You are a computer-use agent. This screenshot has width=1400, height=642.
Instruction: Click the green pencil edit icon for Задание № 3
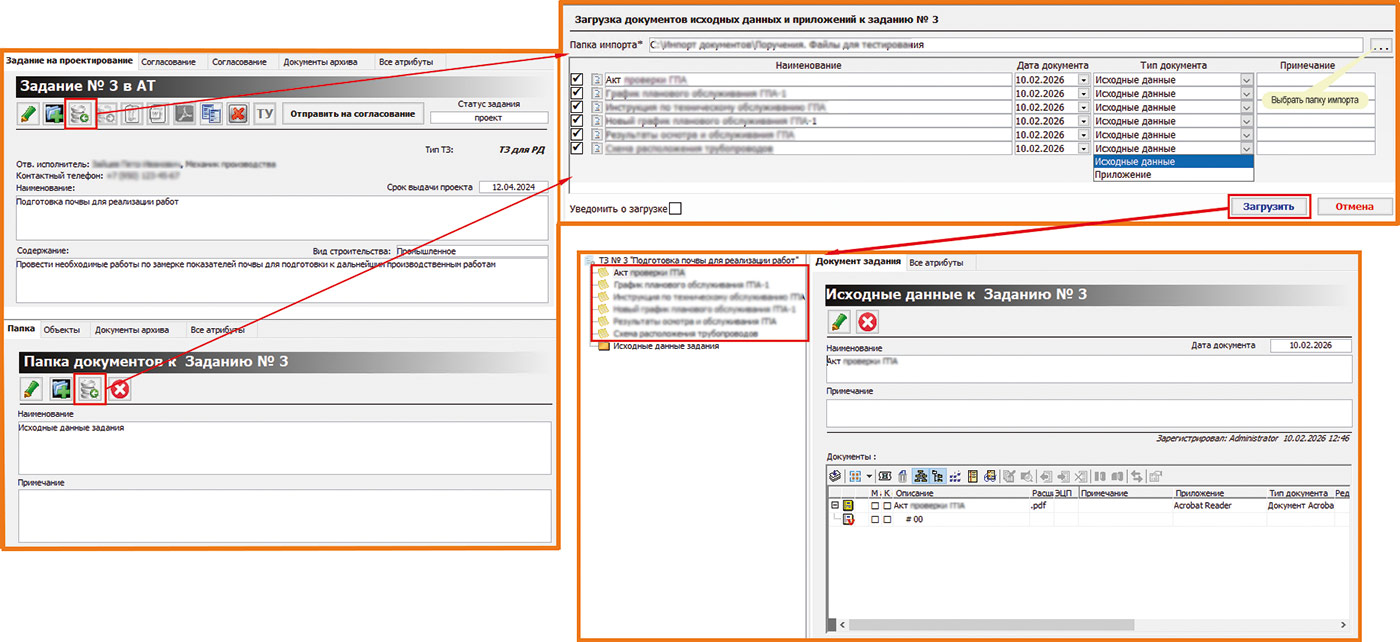point(29,114)
